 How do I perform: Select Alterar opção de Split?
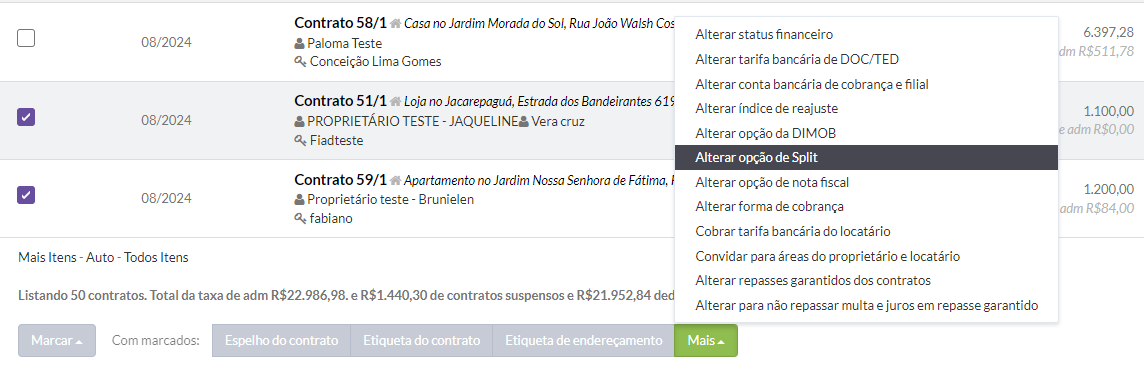(866, 158)
